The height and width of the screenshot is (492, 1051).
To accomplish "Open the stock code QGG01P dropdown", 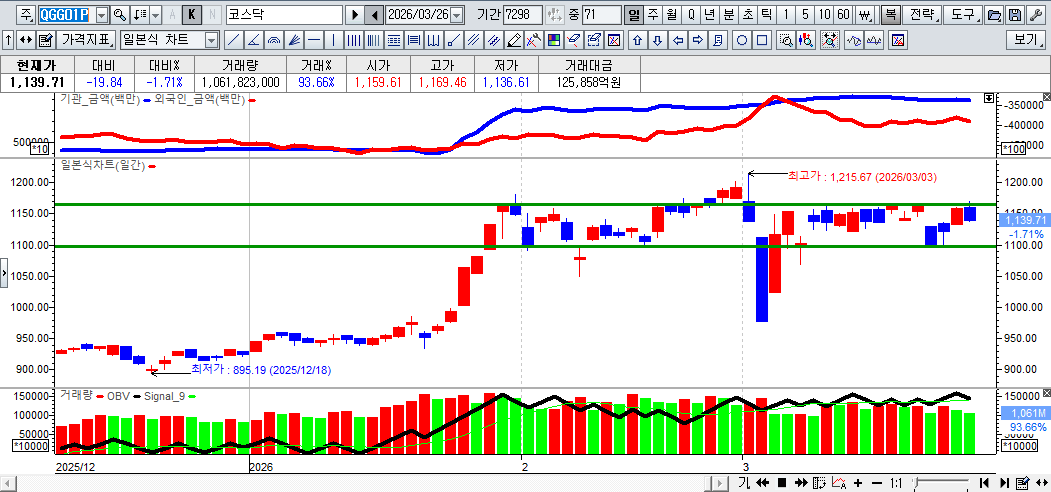I will click(101, 16).
